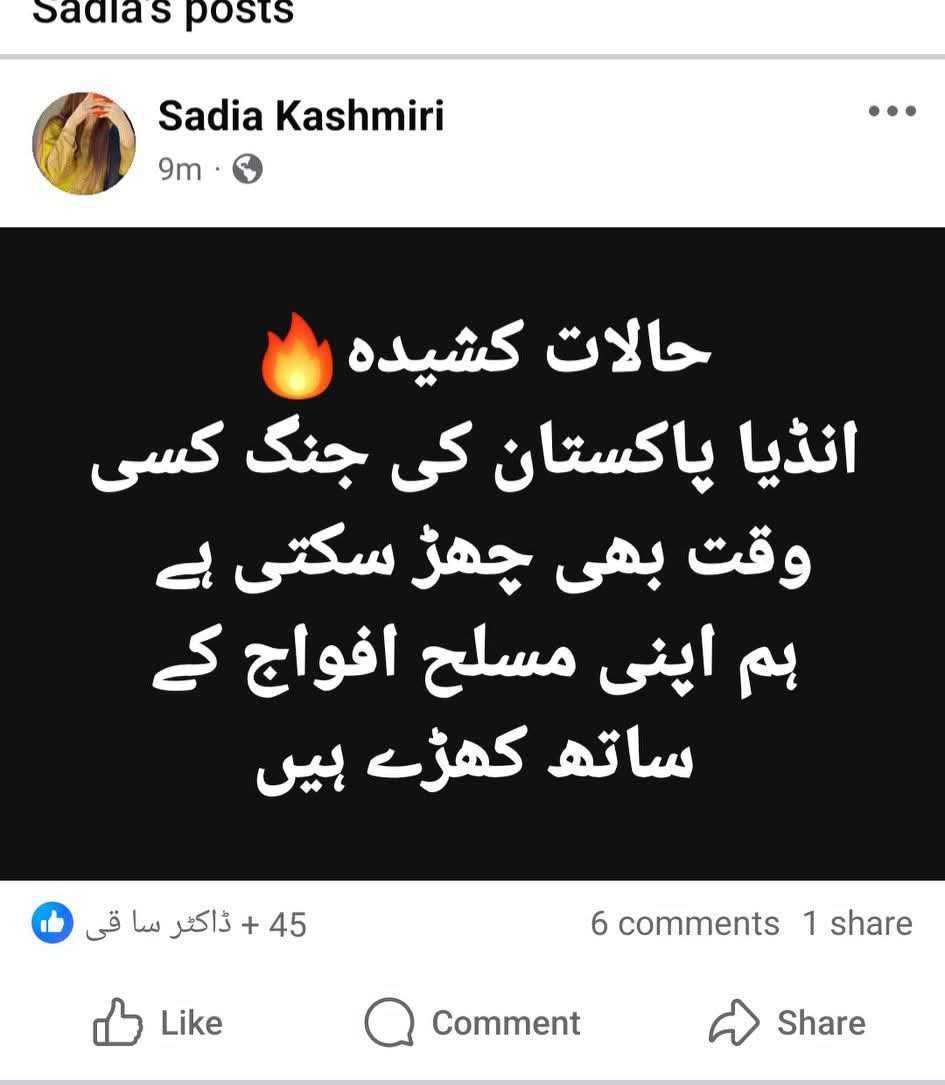Click the arrow Share icon
This screenshot has width=945, height=1085.
(733, 1022)
